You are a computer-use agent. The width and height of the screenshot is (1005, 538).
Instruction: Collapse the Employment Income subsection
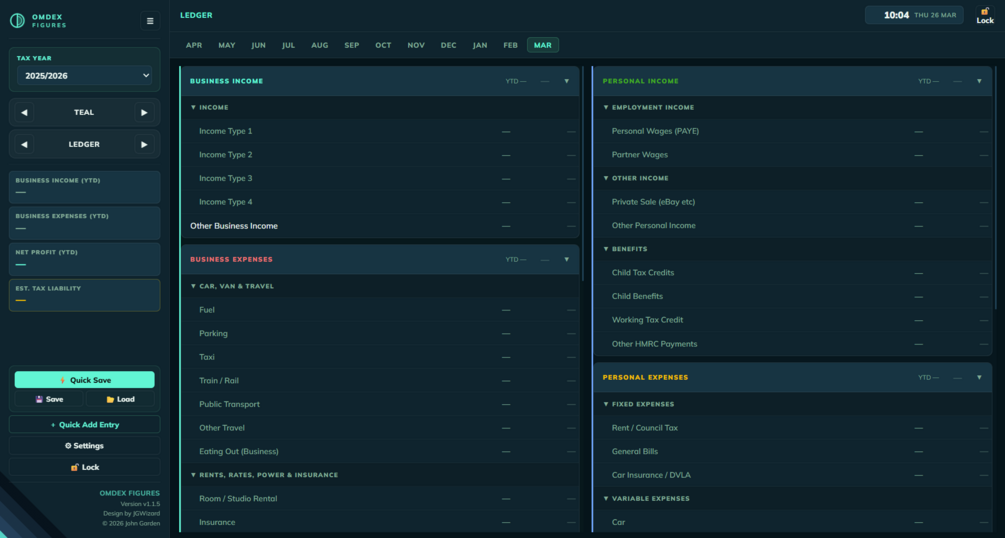(793, 108)
